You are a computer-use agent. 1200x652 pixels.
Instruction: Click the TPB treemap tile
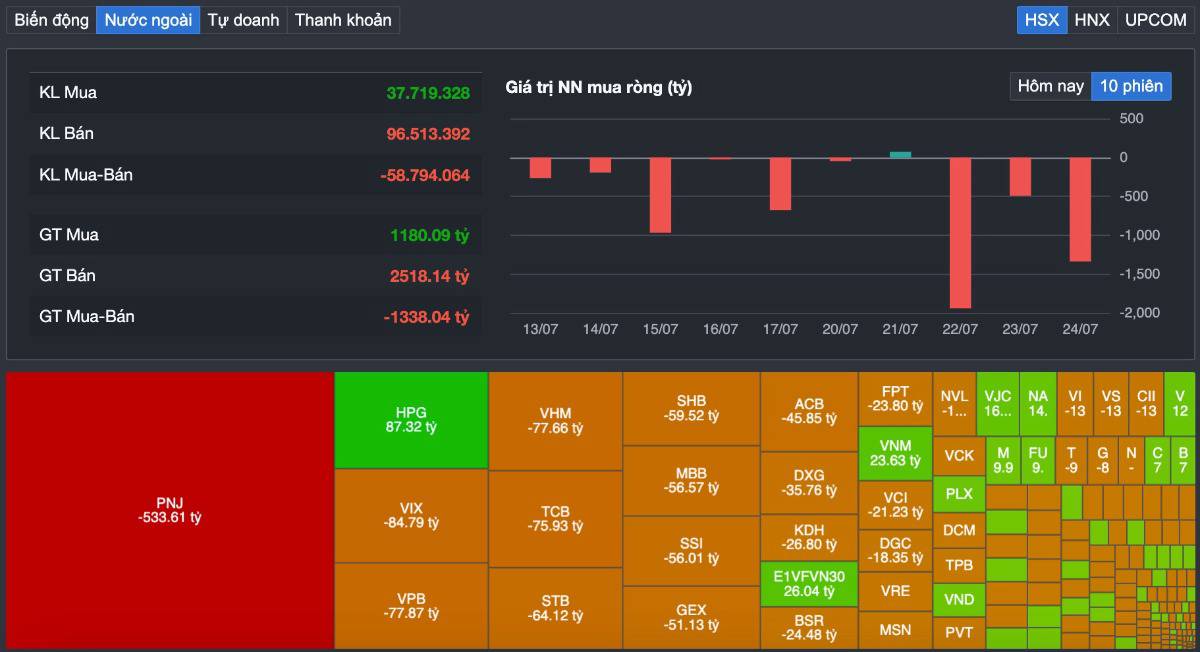pos(959,565)
